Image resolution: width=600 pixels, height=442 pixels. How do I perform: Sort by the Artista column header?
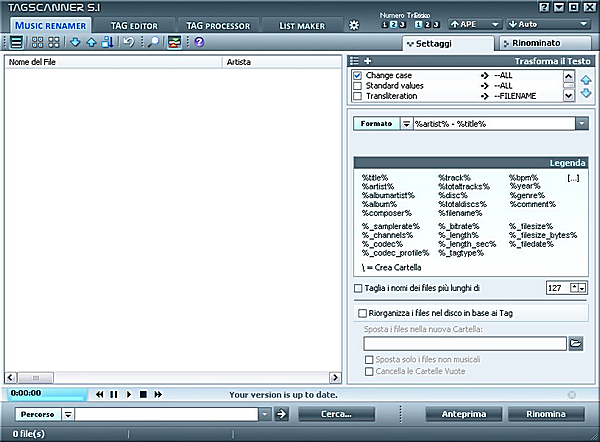(281, 62)
